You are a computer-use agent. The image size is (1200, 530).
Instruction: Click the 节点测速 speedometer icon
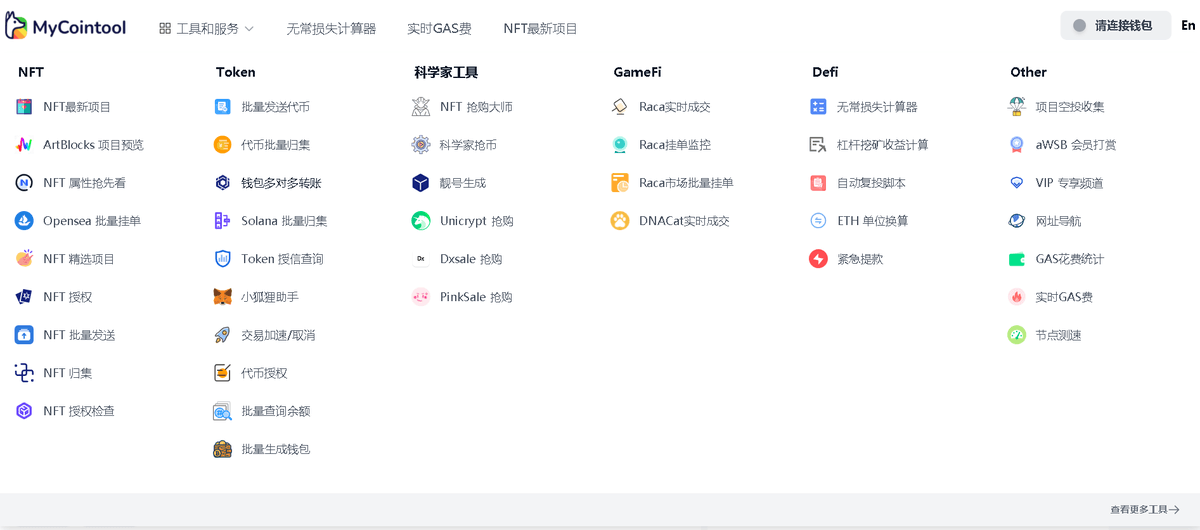click(1017, 335)
